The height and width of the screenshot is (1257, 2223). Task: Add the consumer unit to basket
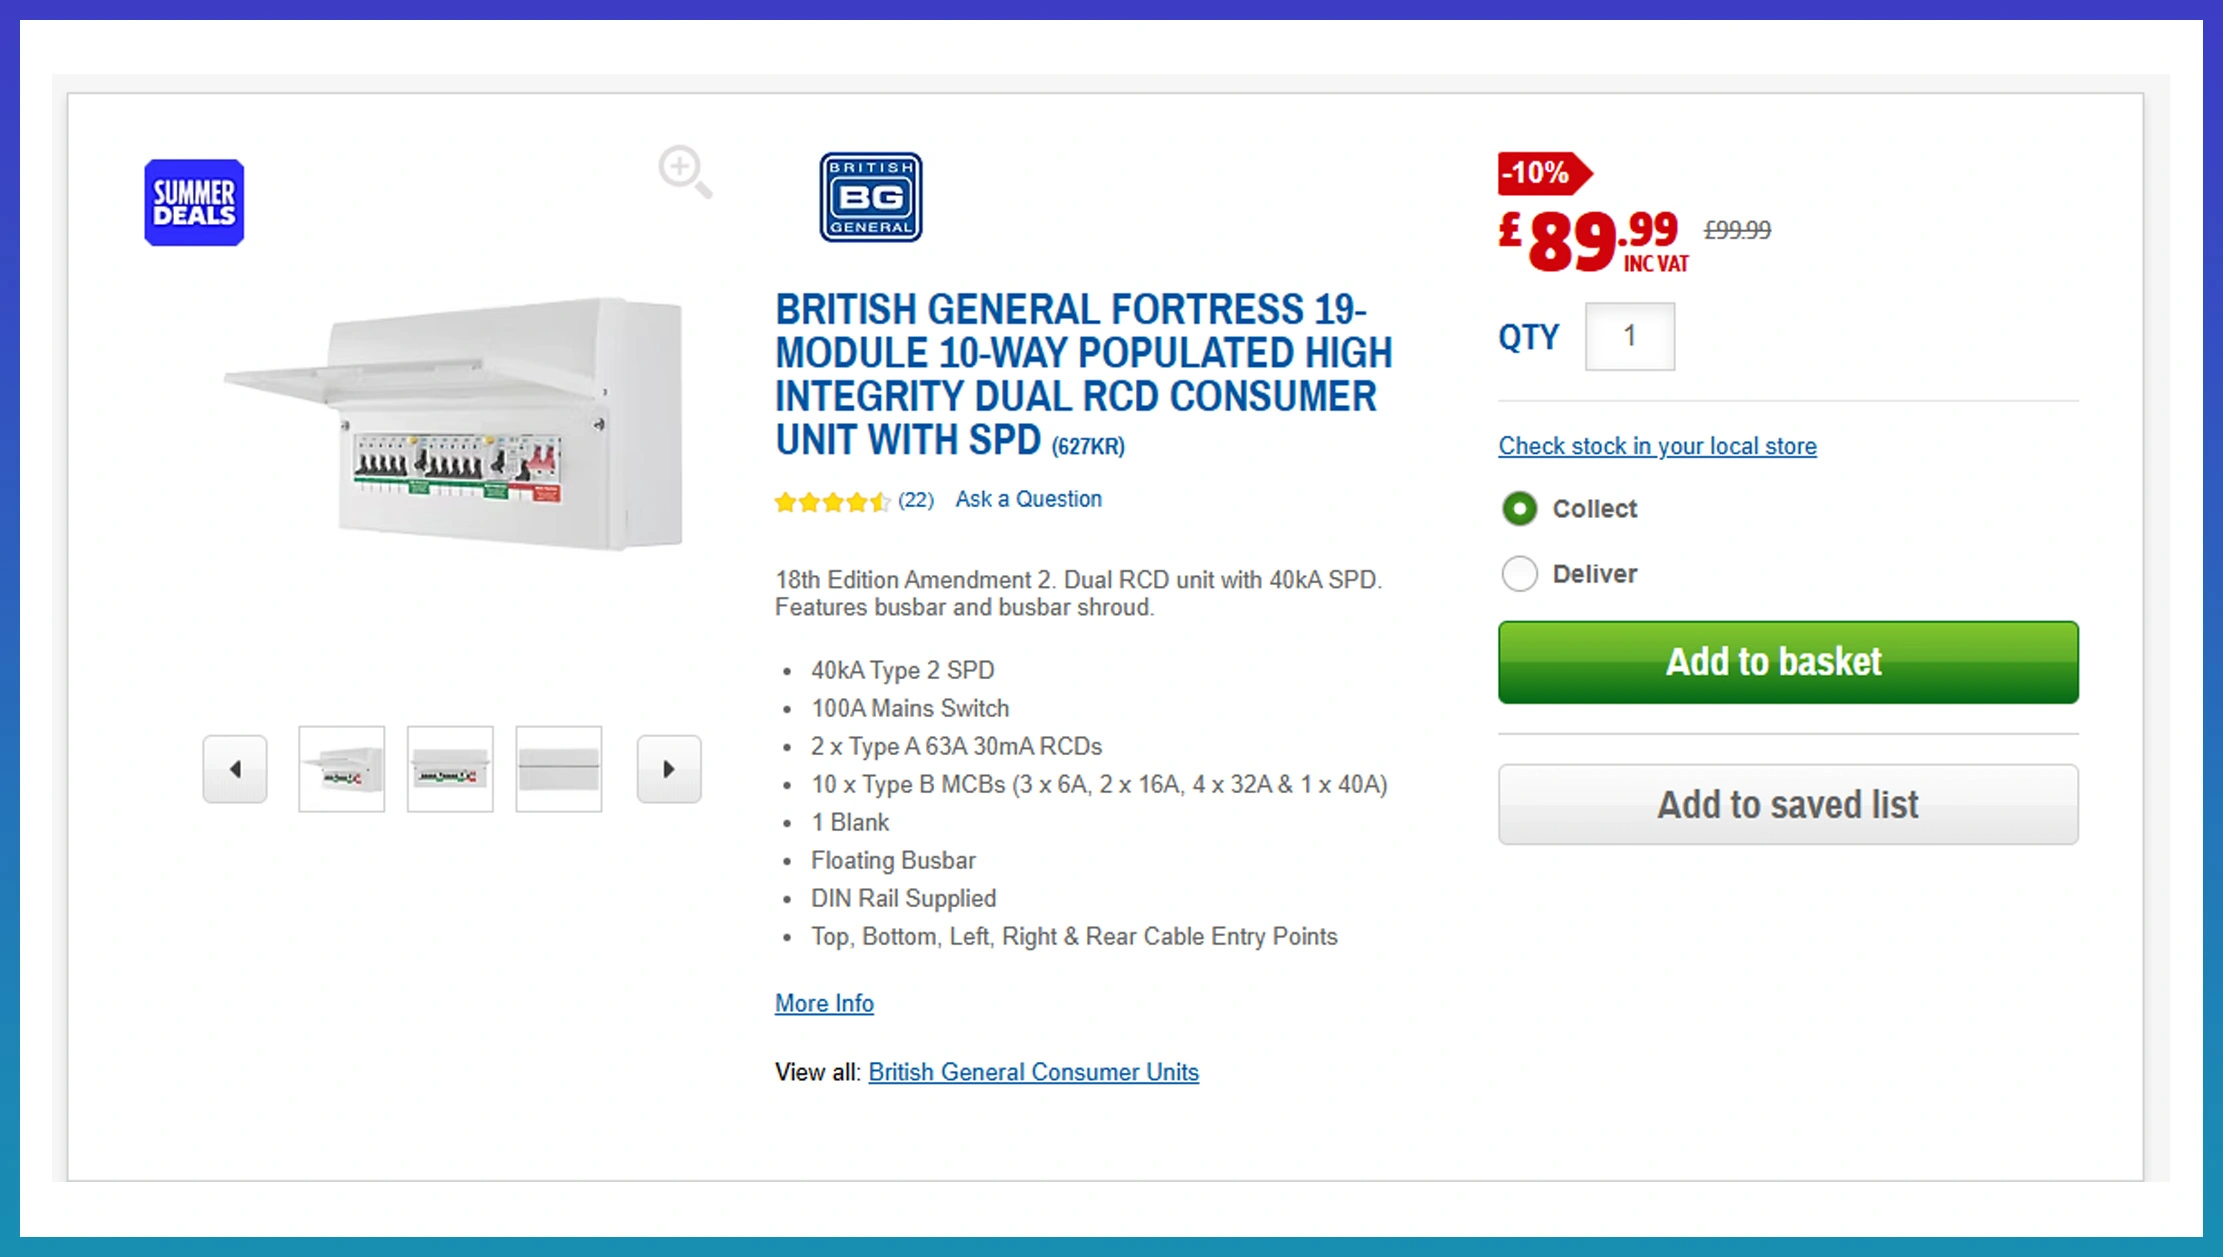tap(1788, 662)
